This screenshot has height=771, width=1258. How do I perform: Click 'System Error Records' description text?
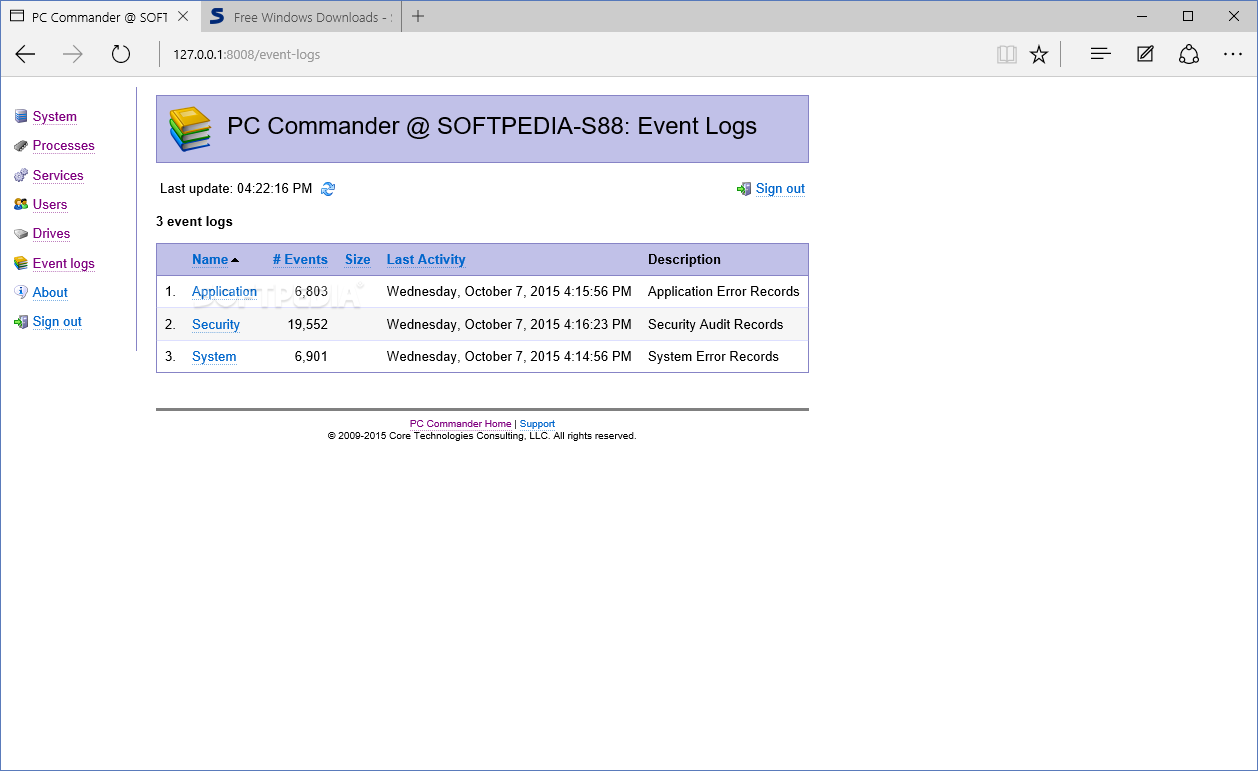713,356
